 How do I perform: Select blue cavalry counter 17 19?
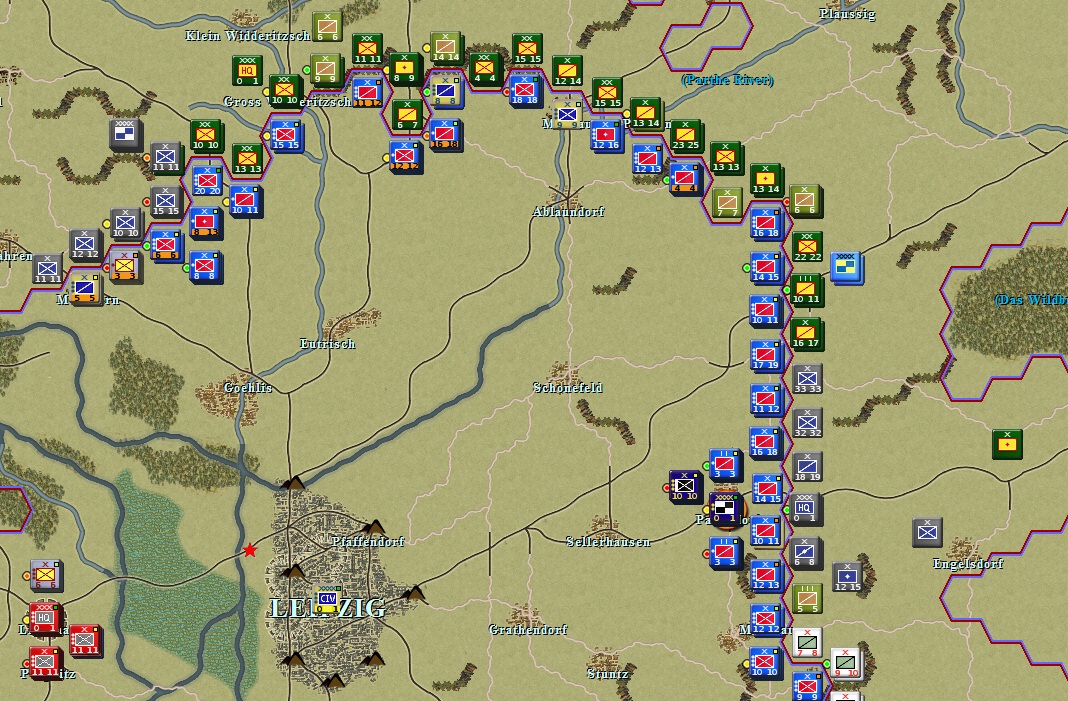[765, 356]
